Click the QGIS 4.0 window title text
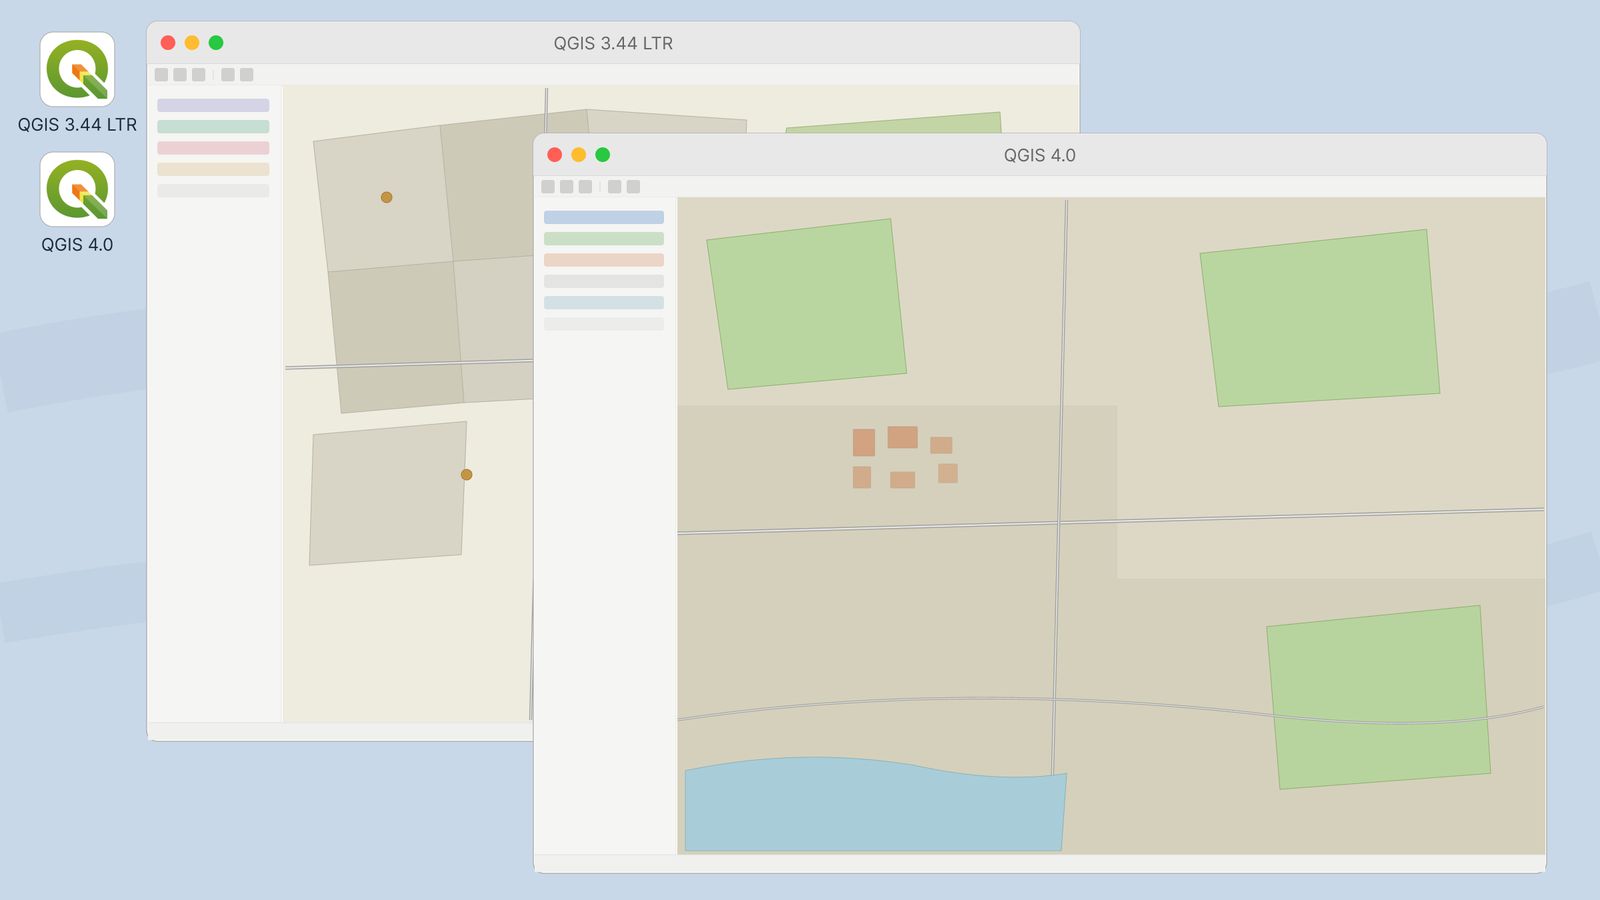The width and height of the screenshot is (1600, 900). point(1040,156)
